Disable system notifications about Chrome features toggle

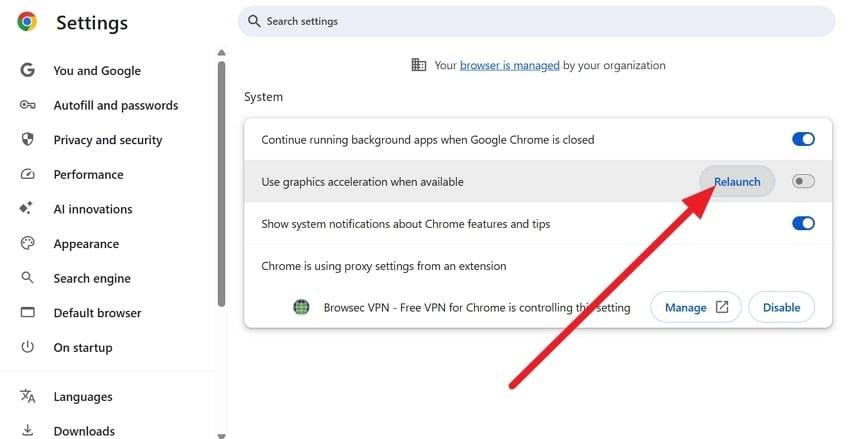[803, 223]
